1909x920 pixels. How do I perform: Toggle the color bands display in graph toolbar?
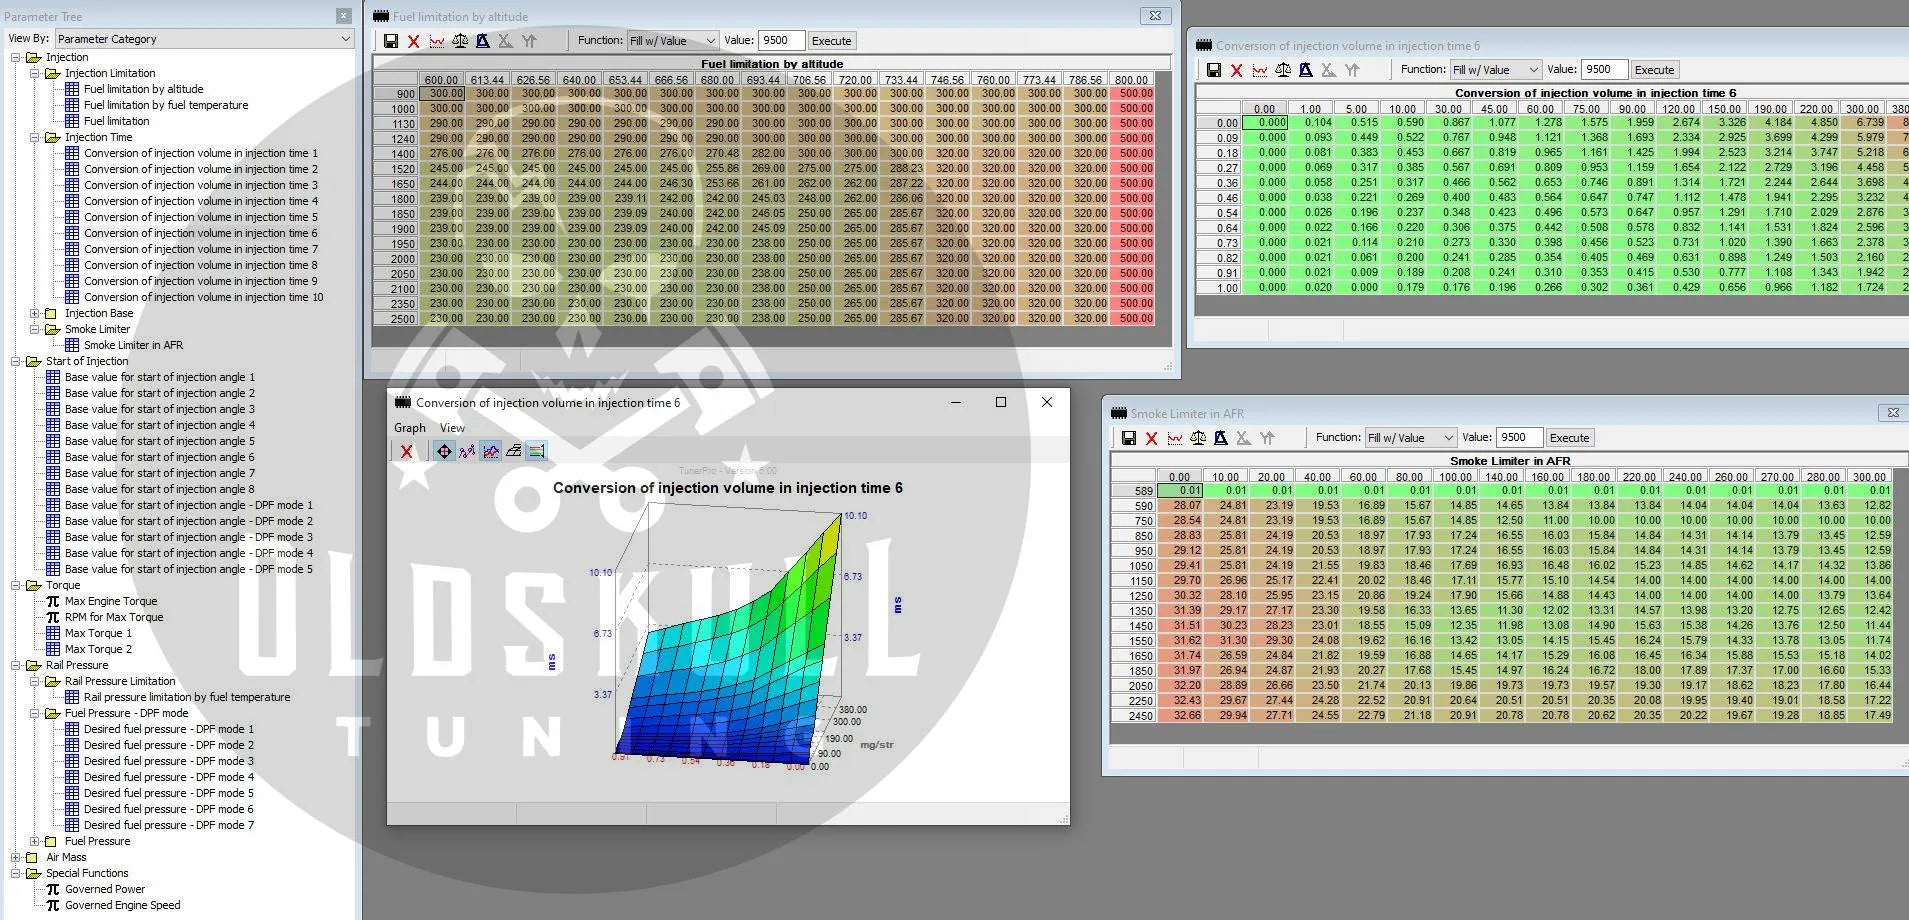pyautogui.click(x=536, y=451)
